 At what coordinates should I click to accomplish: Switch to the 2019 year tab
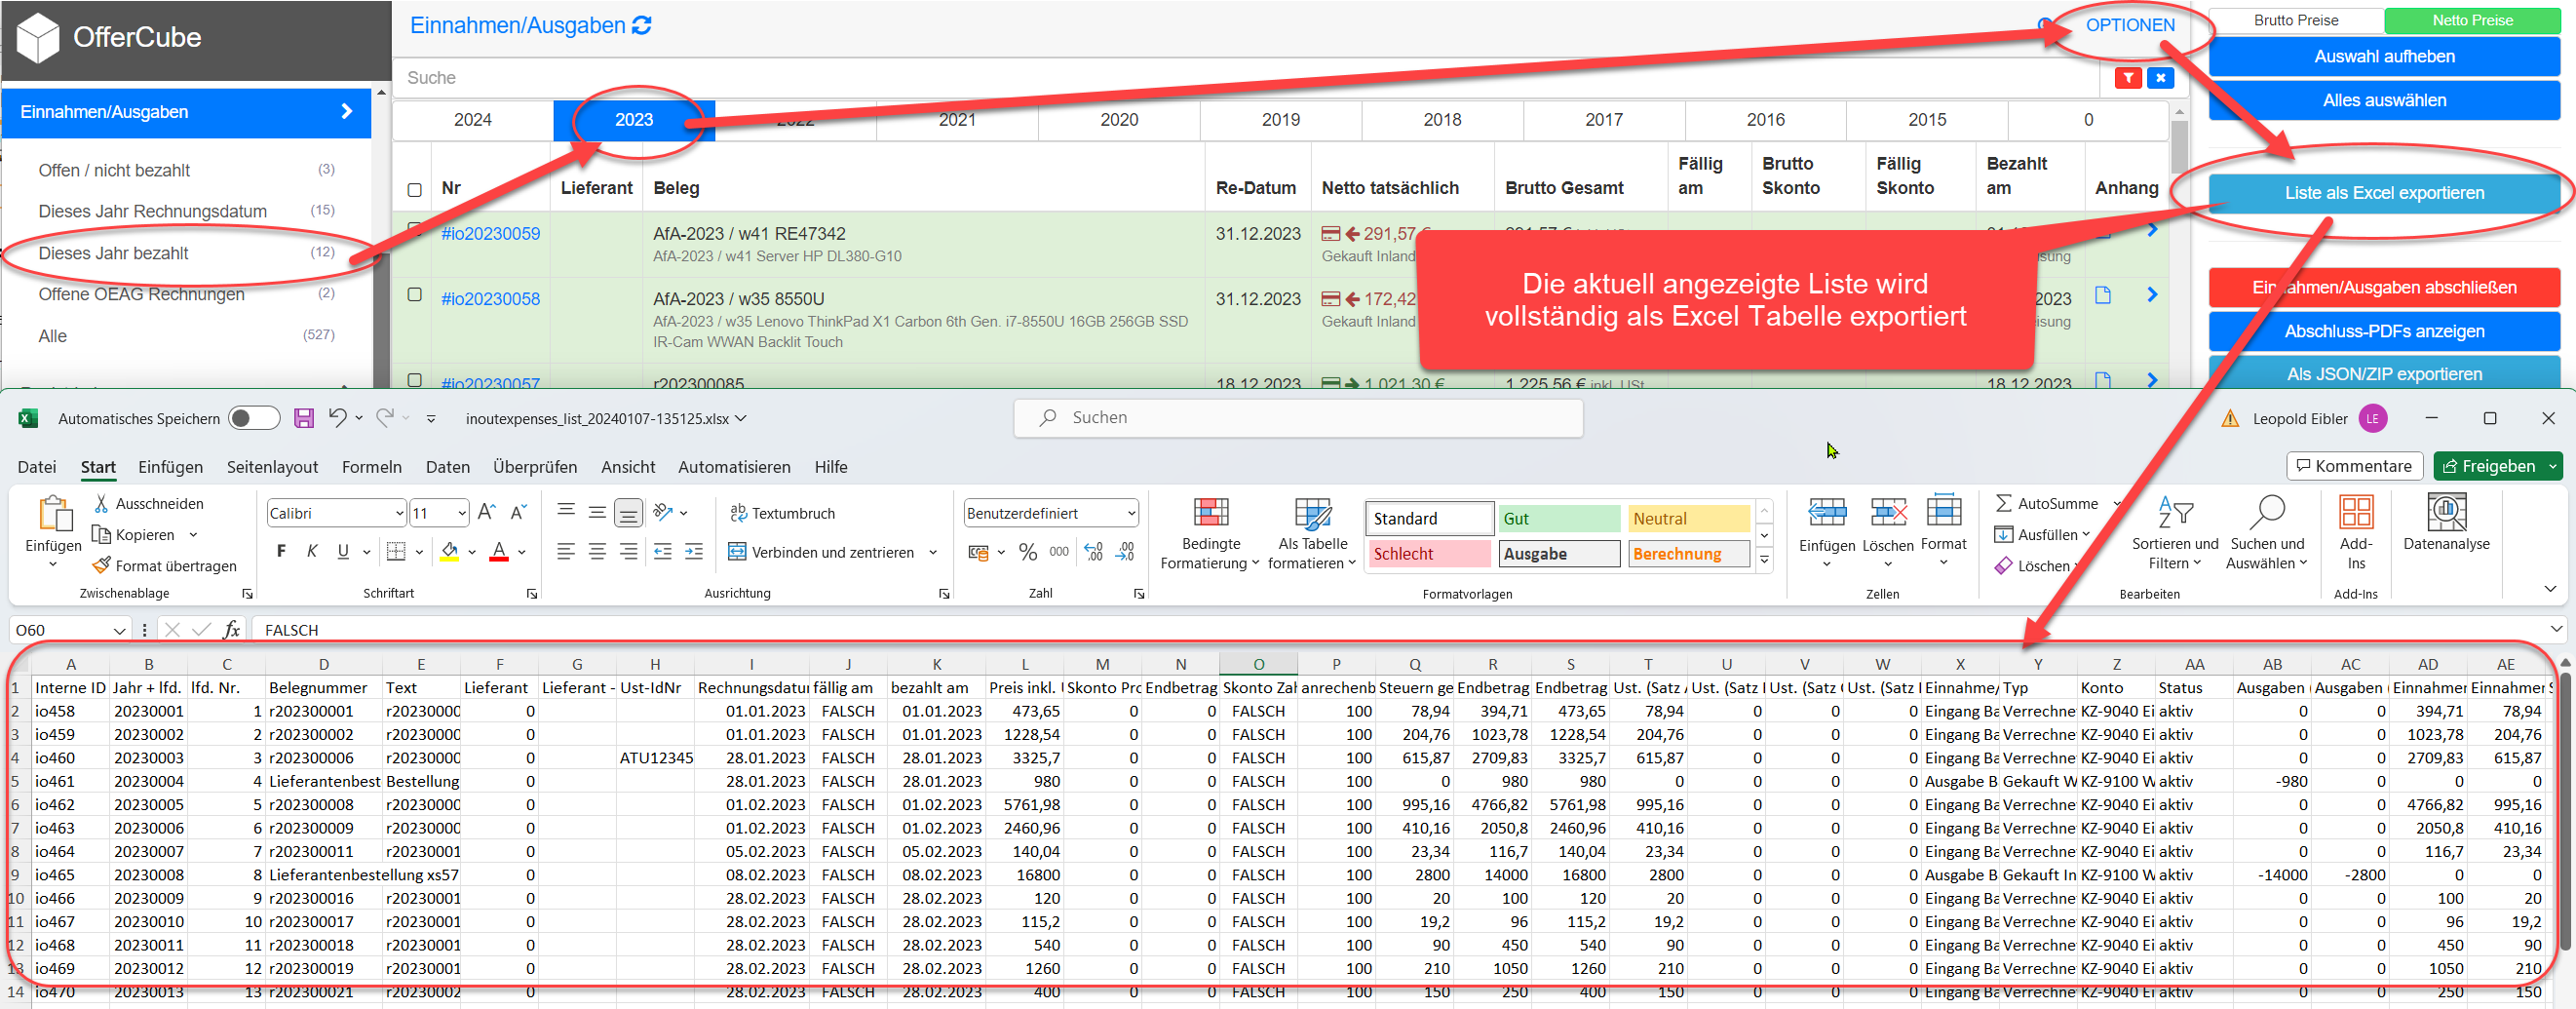tap(1281, 120)
